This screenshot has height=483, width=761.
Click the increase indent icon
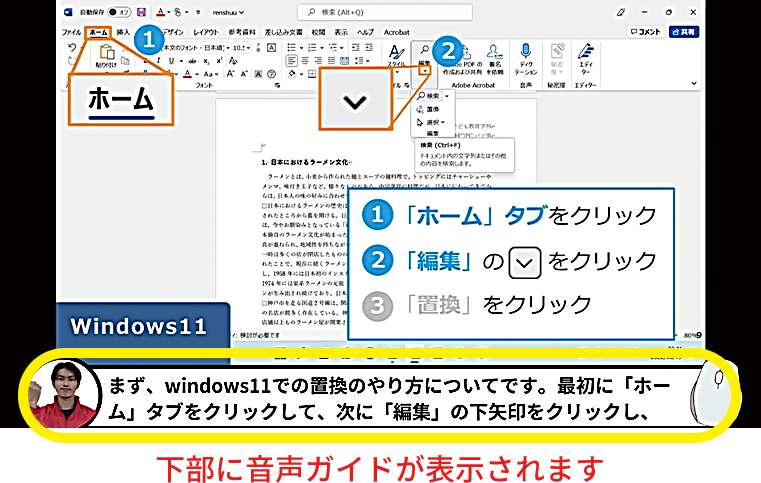(369, 48)
